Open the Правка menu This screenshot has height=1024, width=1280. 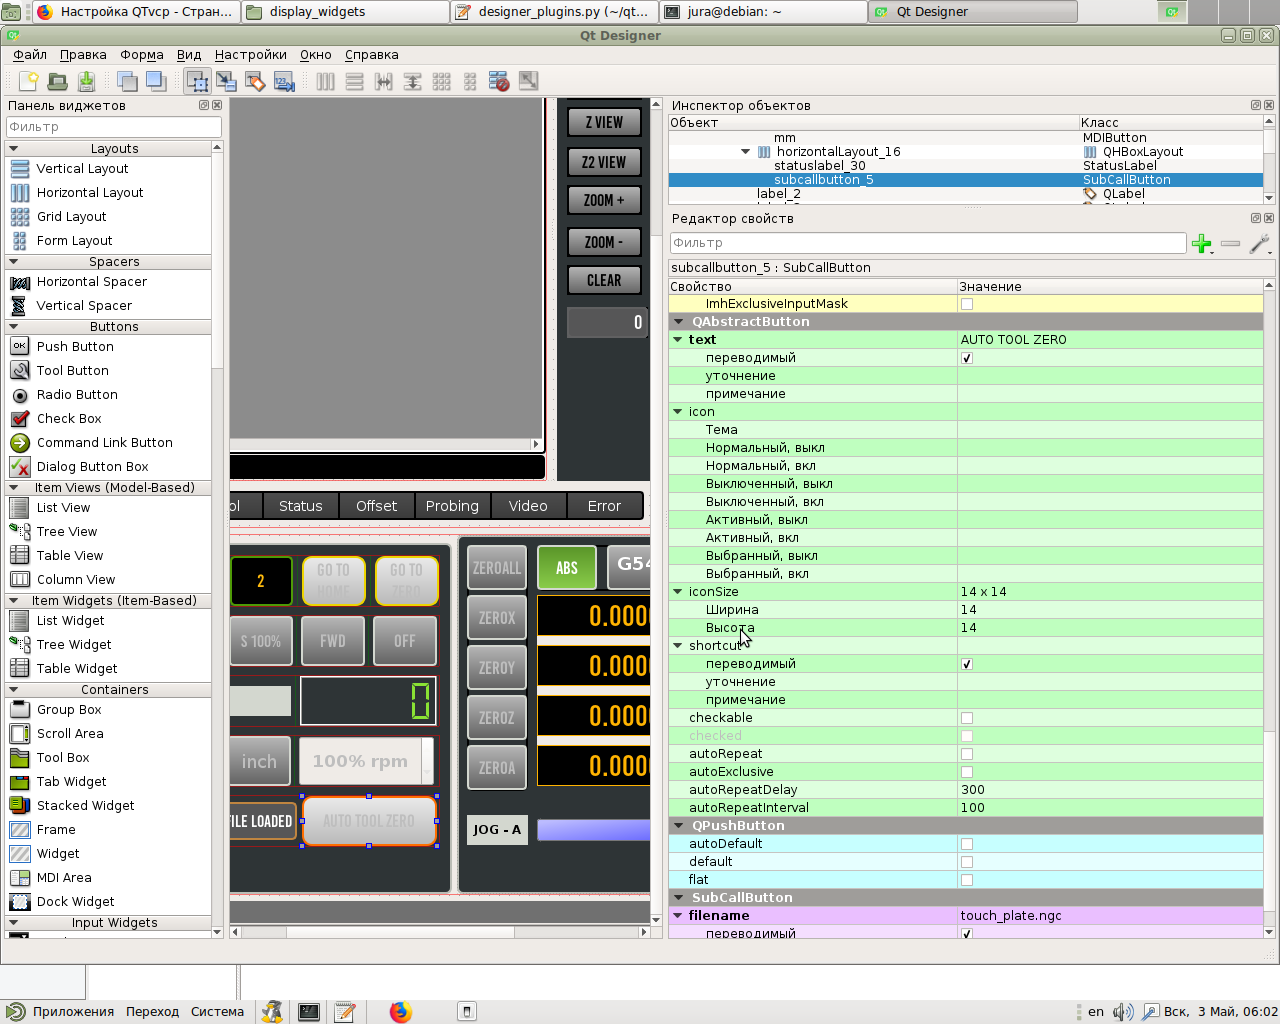(x=83, y=55)
